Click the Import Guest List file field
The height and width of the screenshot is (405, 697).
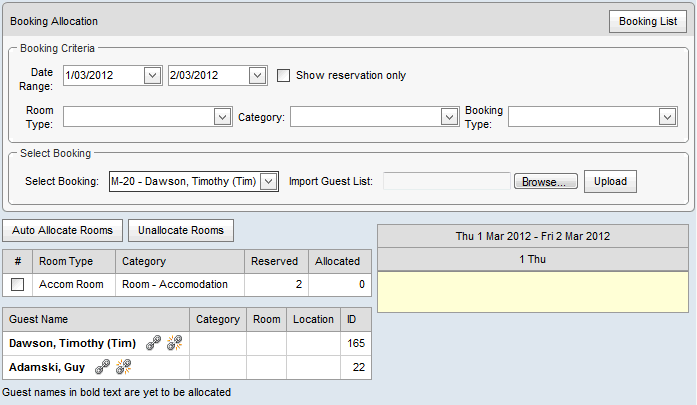[x=447, y=181]
